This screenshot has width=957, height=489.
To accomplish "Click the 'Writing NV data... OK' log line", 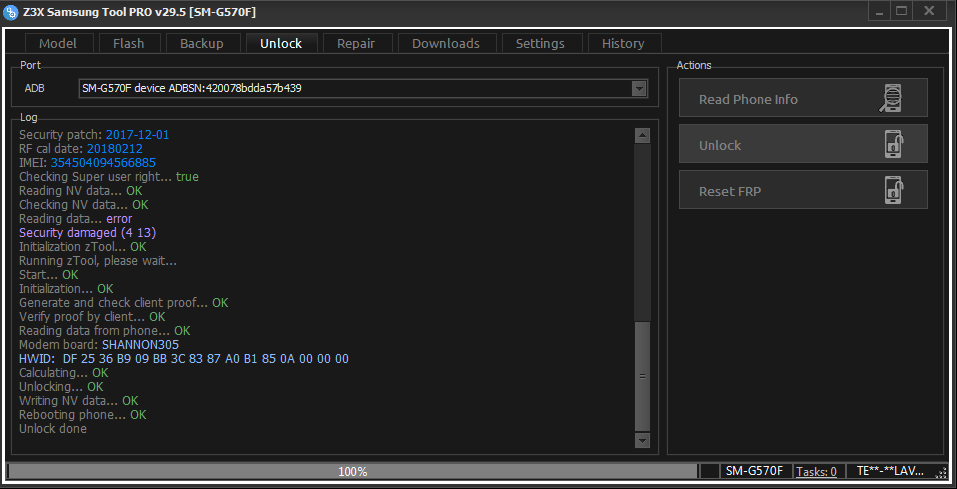I will [79, 400].
